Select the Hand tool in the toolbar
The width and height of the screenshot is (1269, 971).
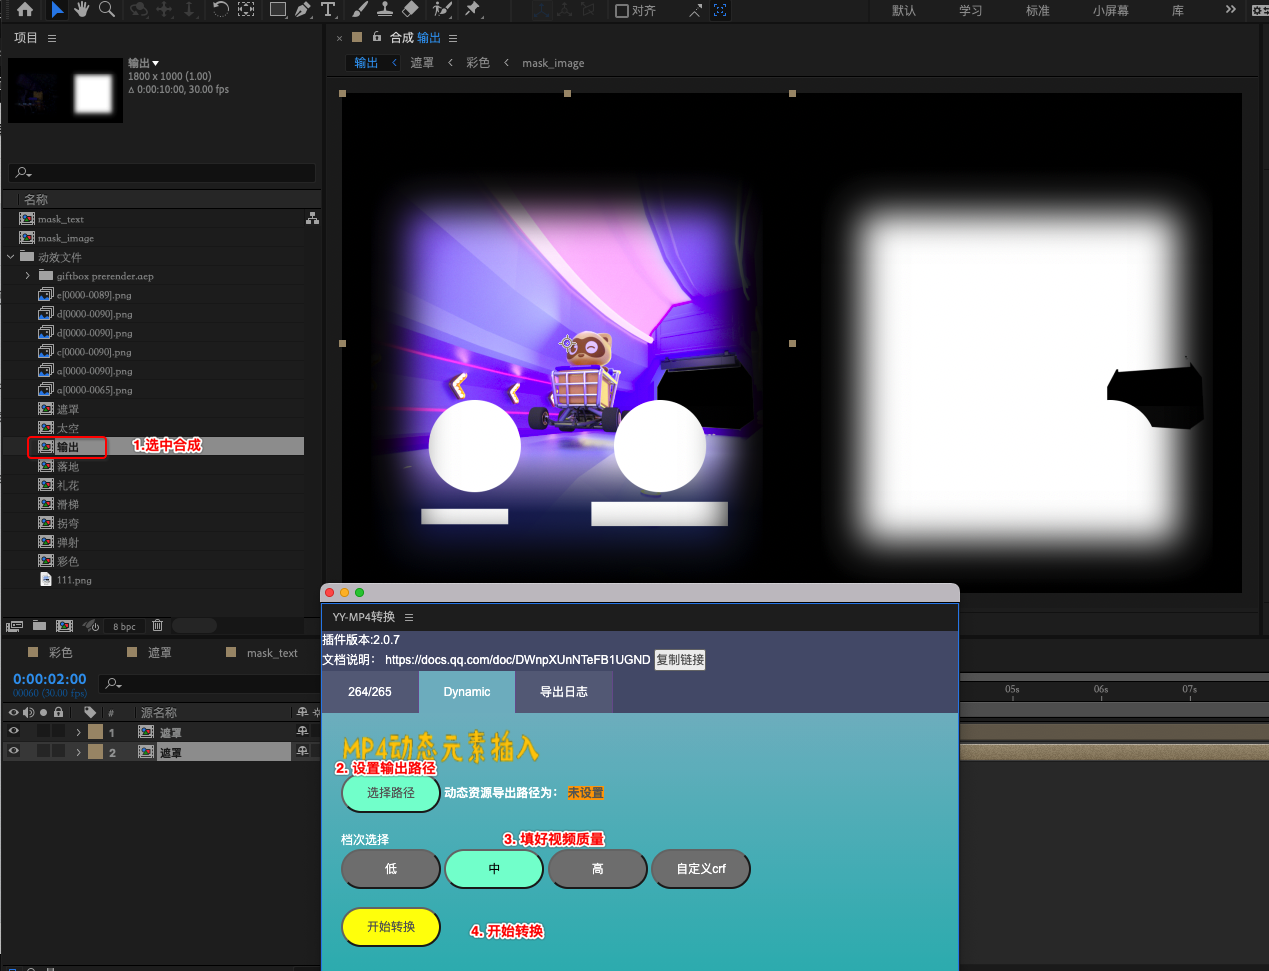pyautogui.click(x=82, y=10)
